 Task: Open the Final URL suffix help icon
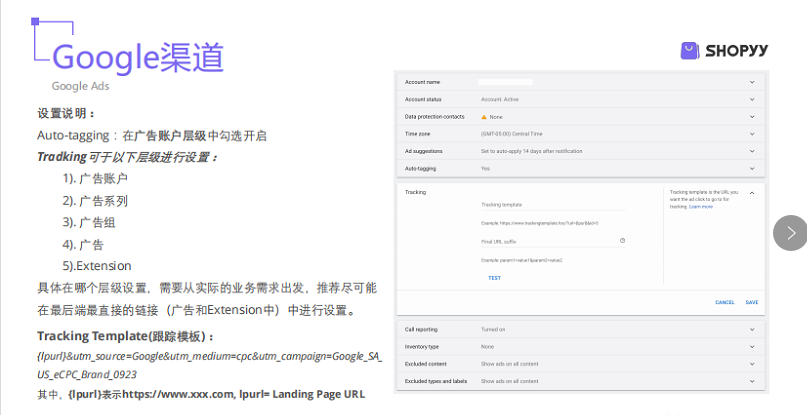(622, 240)
